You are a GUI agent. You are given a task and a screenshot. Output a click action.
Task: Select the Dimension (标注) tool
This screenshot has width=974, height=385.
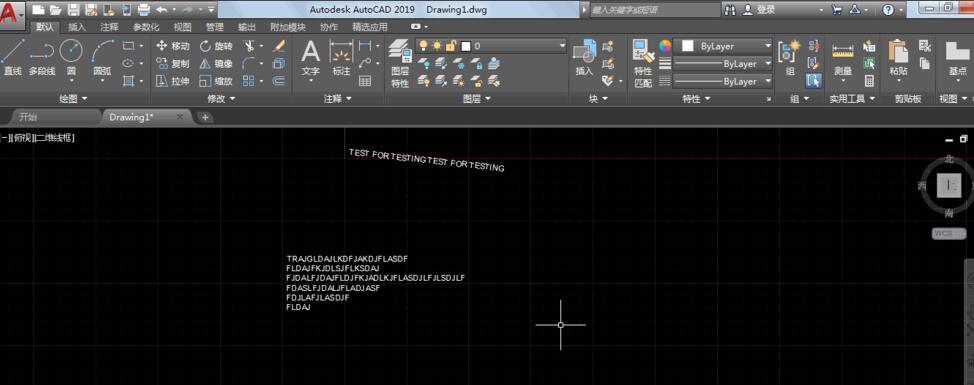pos(341,58)
